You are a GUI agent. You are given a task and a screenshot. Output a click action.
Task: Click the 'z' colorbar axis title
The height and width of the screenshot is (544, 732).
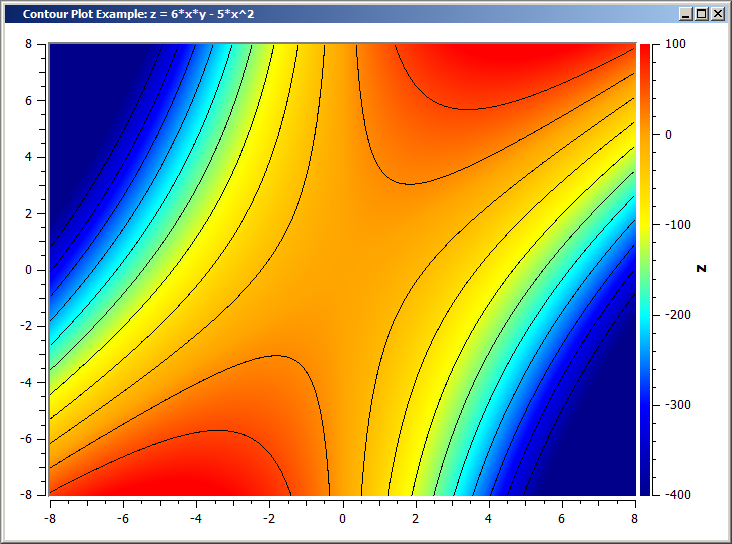click(702, 268)
